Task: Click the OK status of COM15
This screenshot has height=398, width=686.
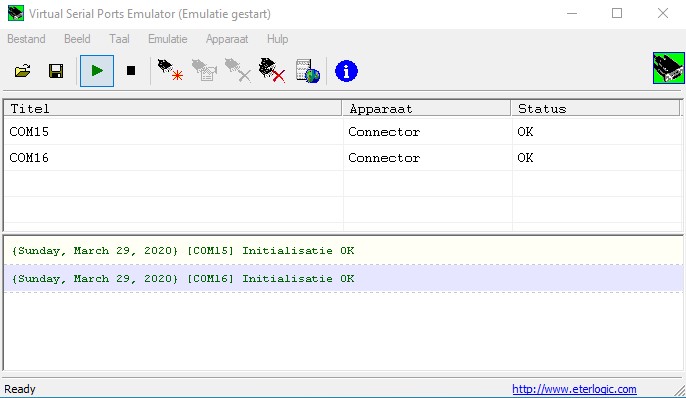Action: (x=525, y=132)
